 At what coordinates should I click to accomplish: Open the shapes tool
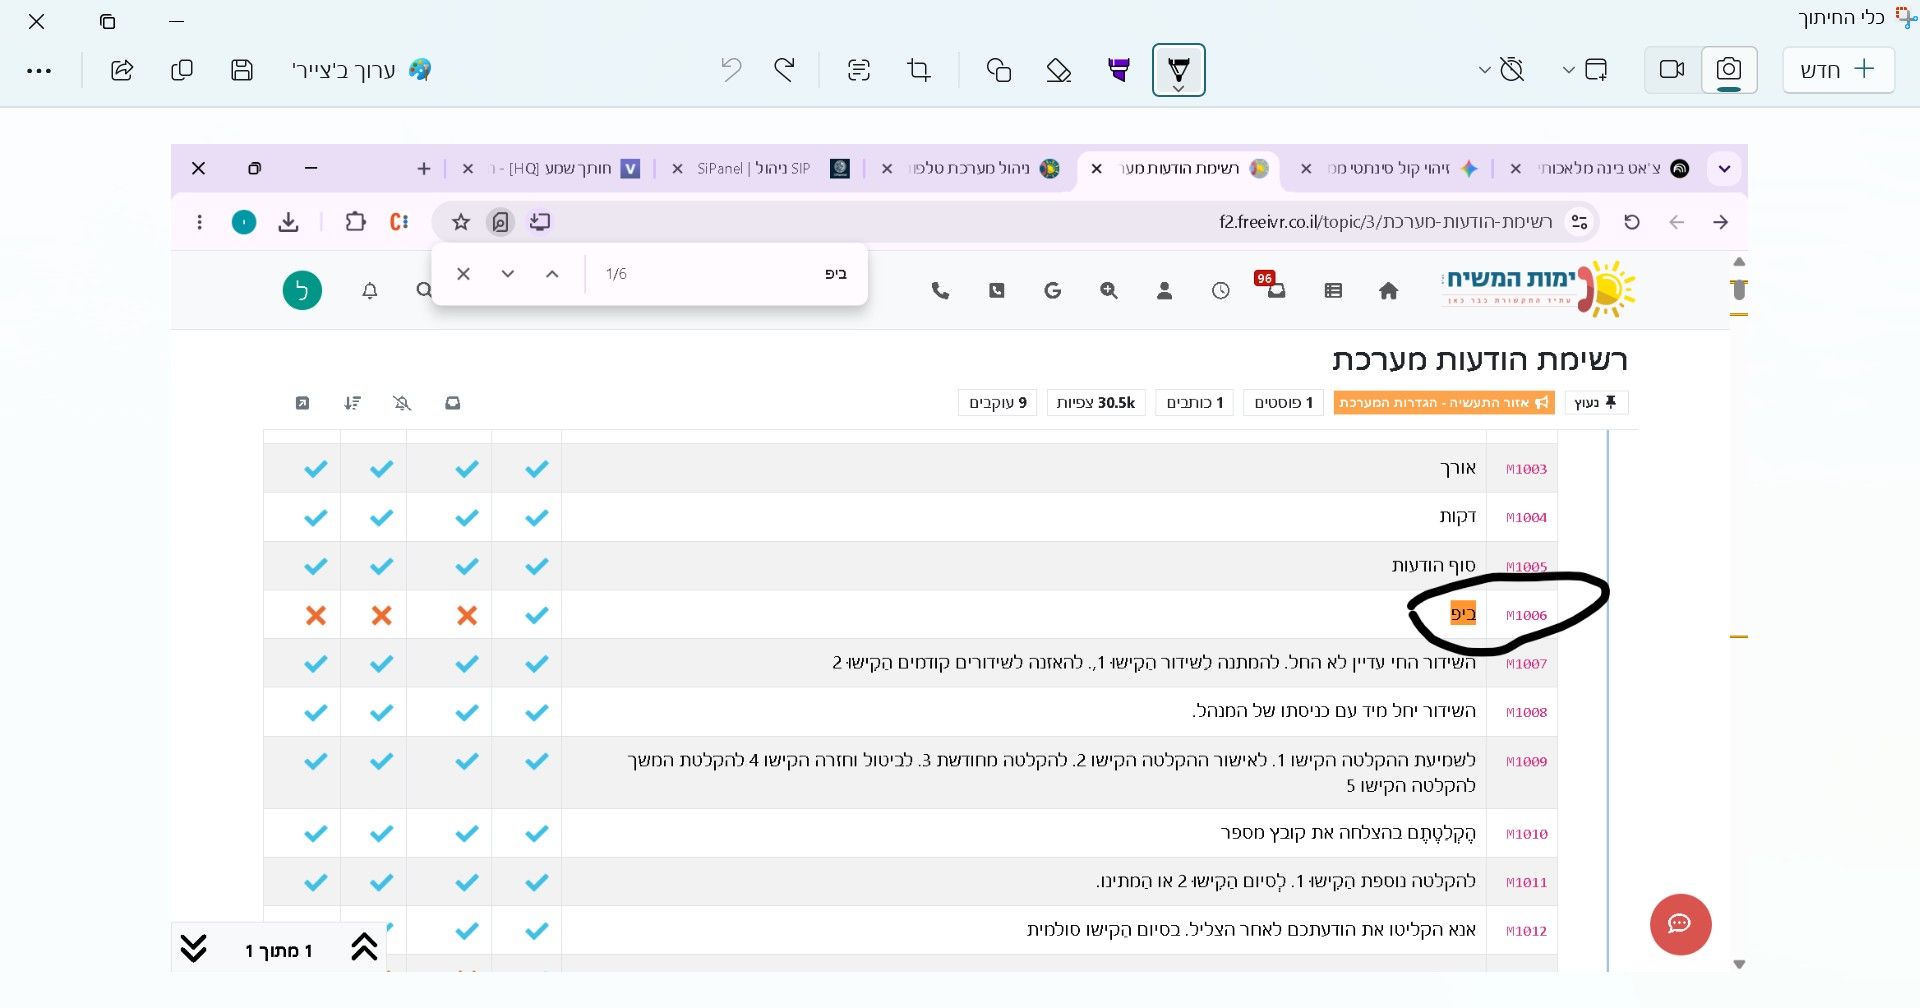[999, 70]
